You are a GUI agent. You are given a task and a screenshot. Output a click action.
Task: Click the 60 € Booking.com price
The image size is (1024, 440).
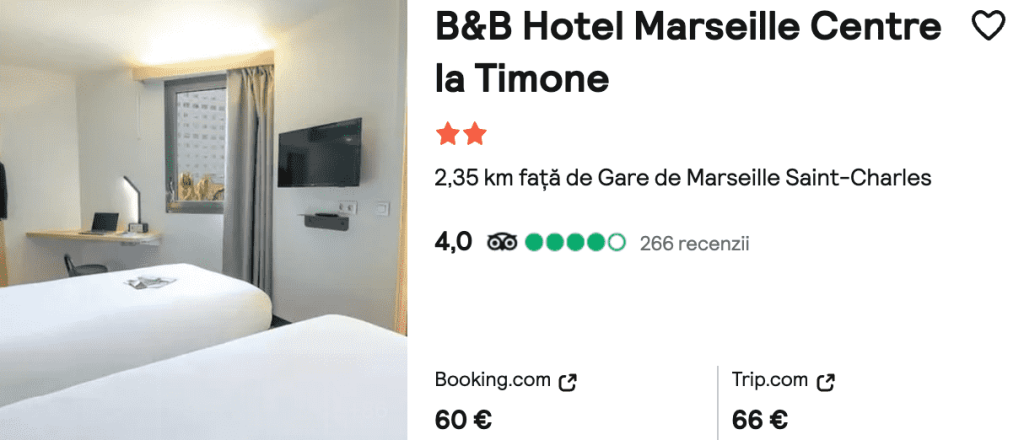[464, 420]
